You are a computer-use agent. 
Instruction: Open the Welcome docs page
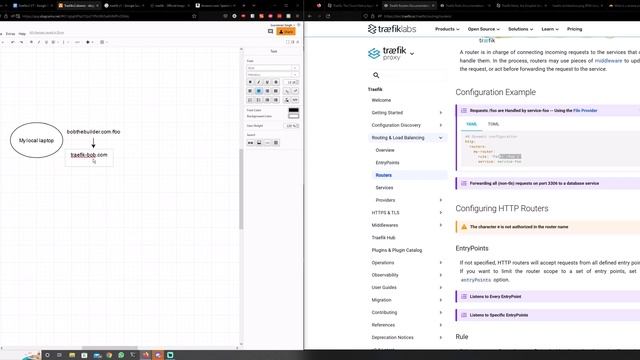tap(381, 100)
